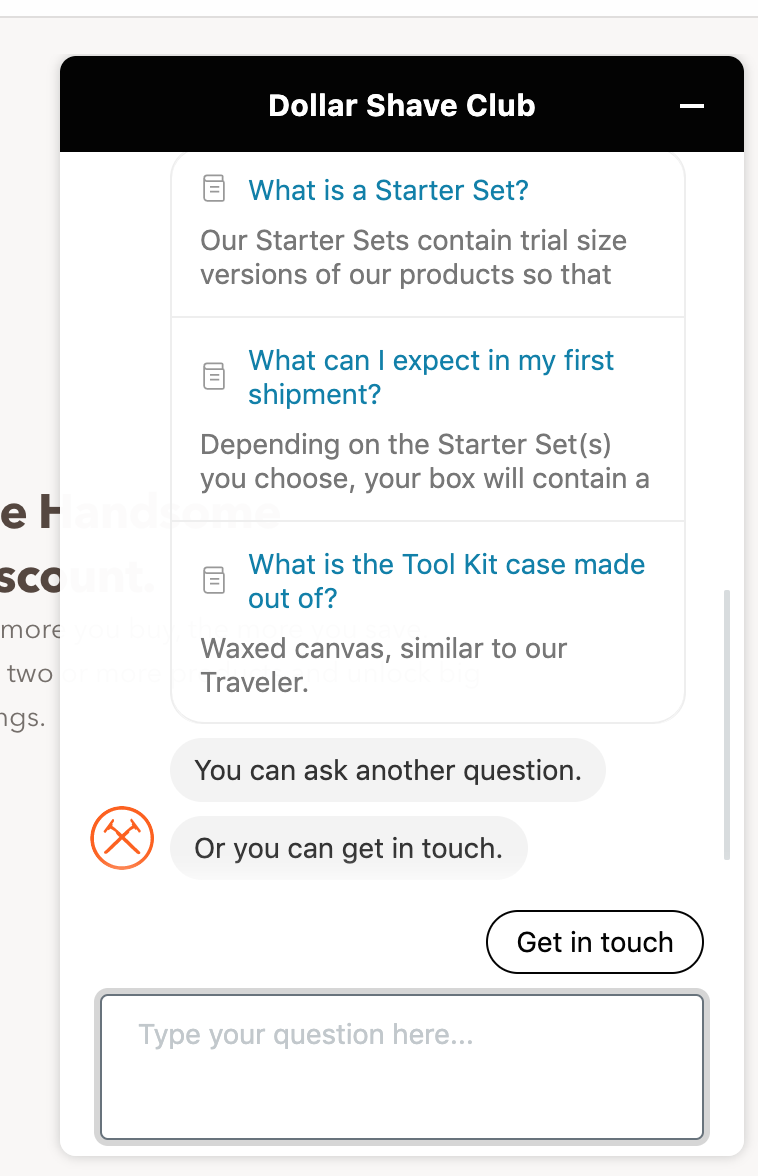Click the page text ending in "ngs."
Image resolution: width=758 pixels, height=1176 pixels.
pos(22,718)
